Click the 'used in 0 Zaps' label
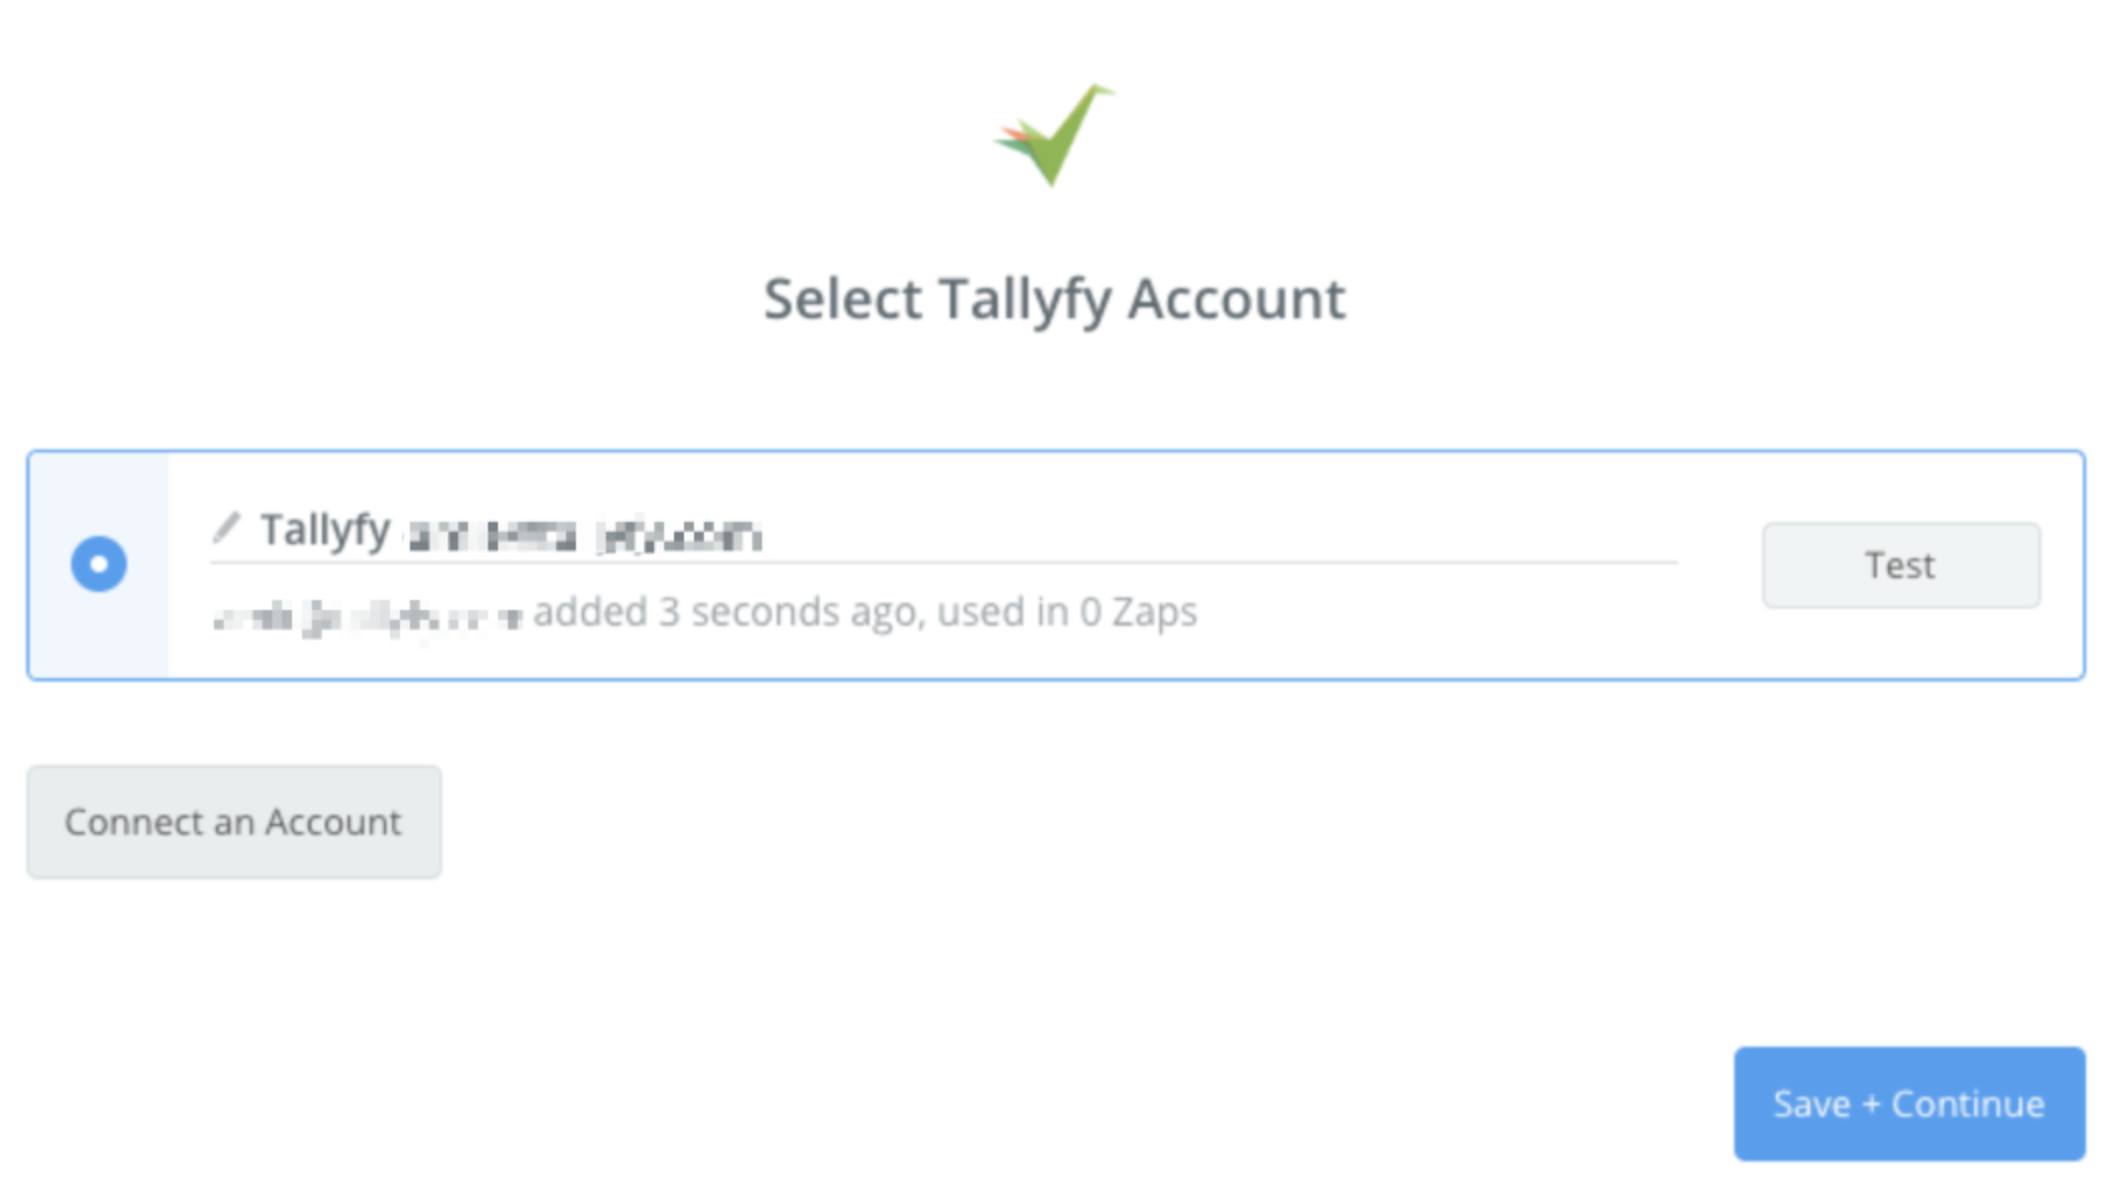 point(1067,612)
